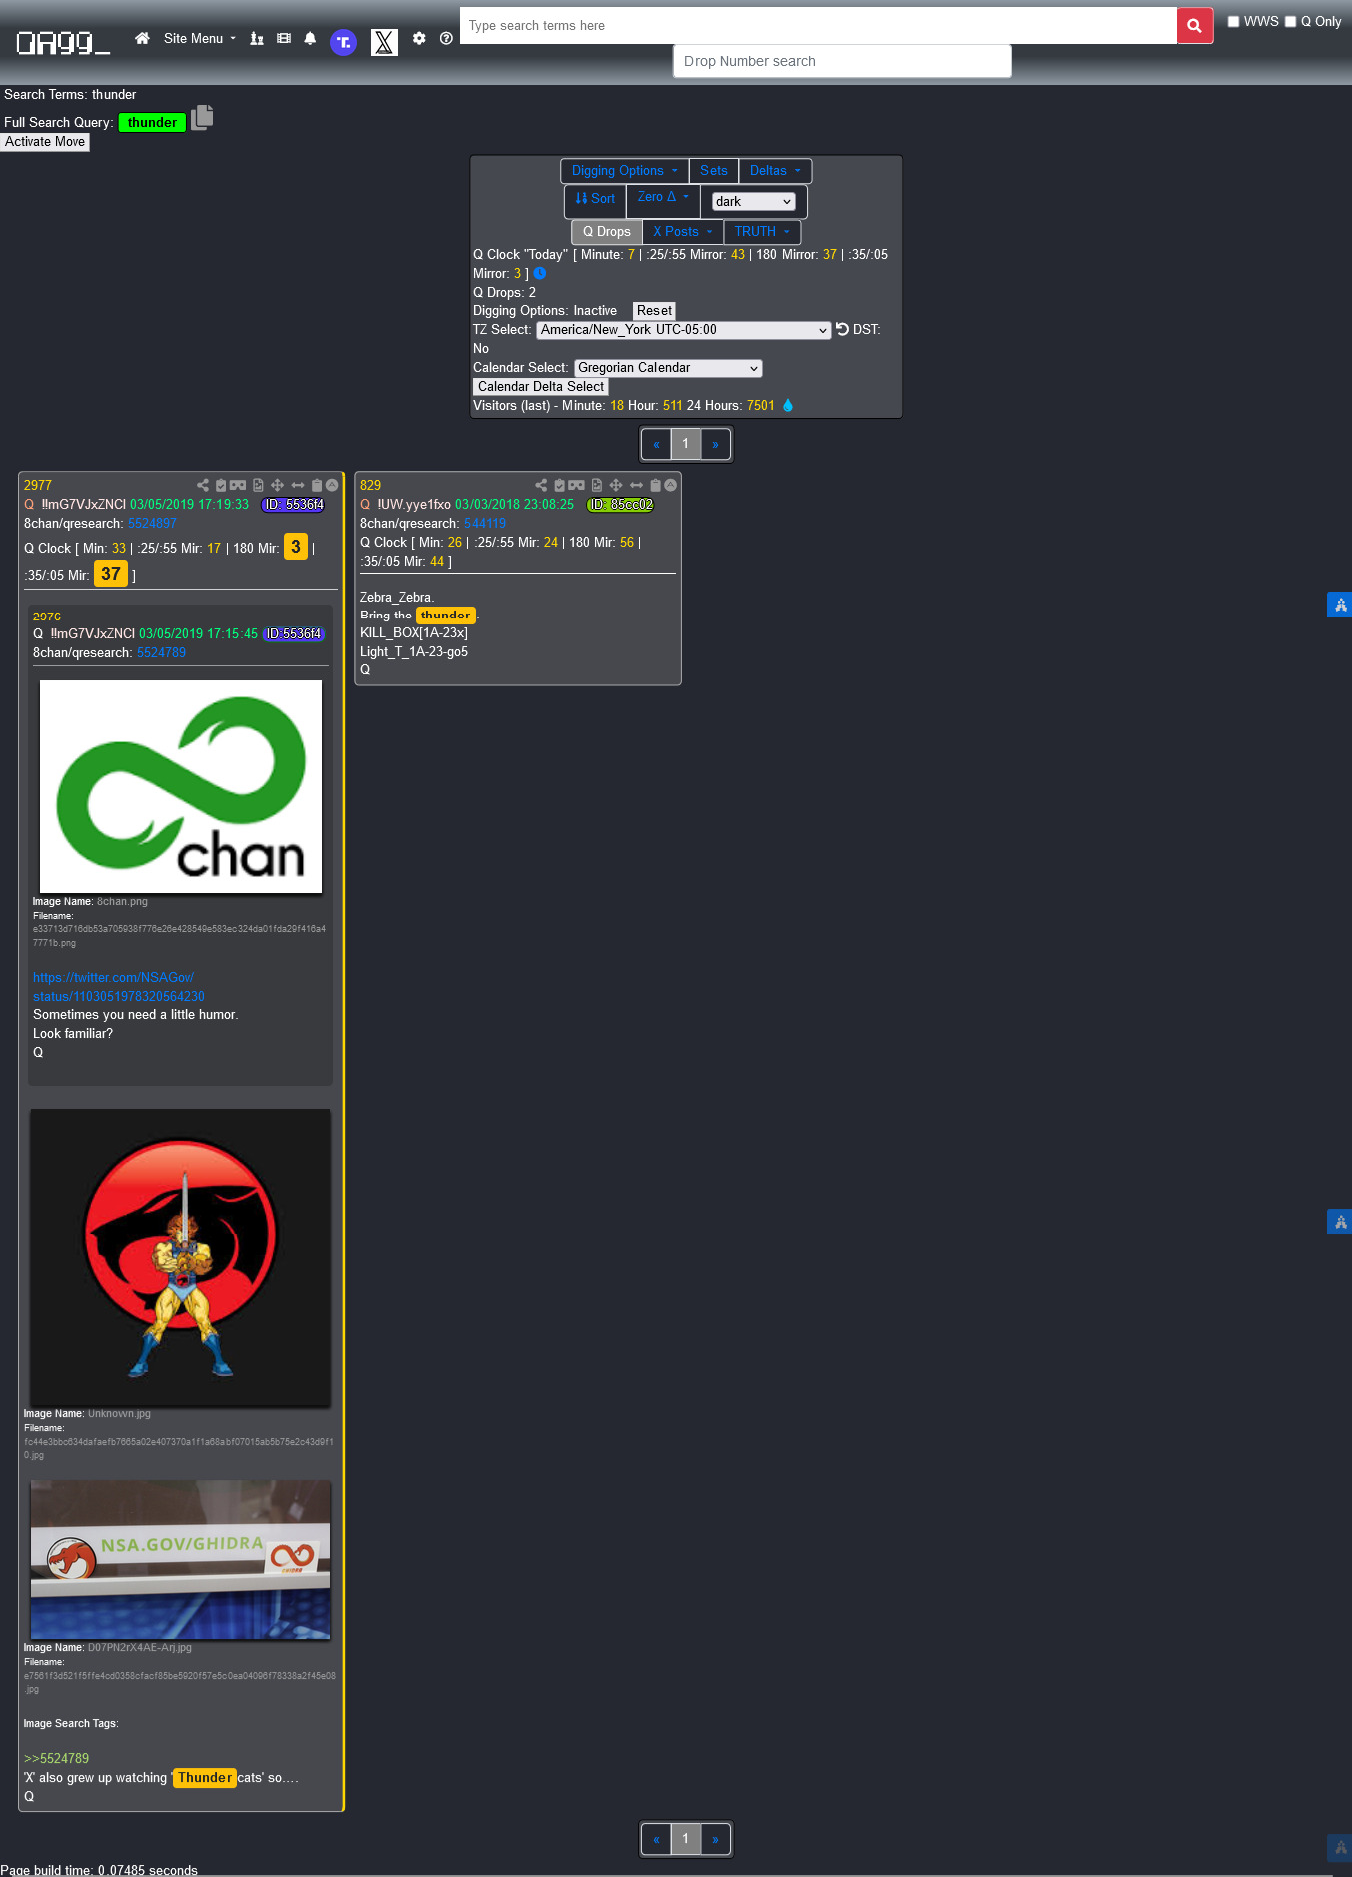Screen dimensions: 1352x1877
Task: Click the >>5524789 reply reference link
Action: tap(56, 1758)
